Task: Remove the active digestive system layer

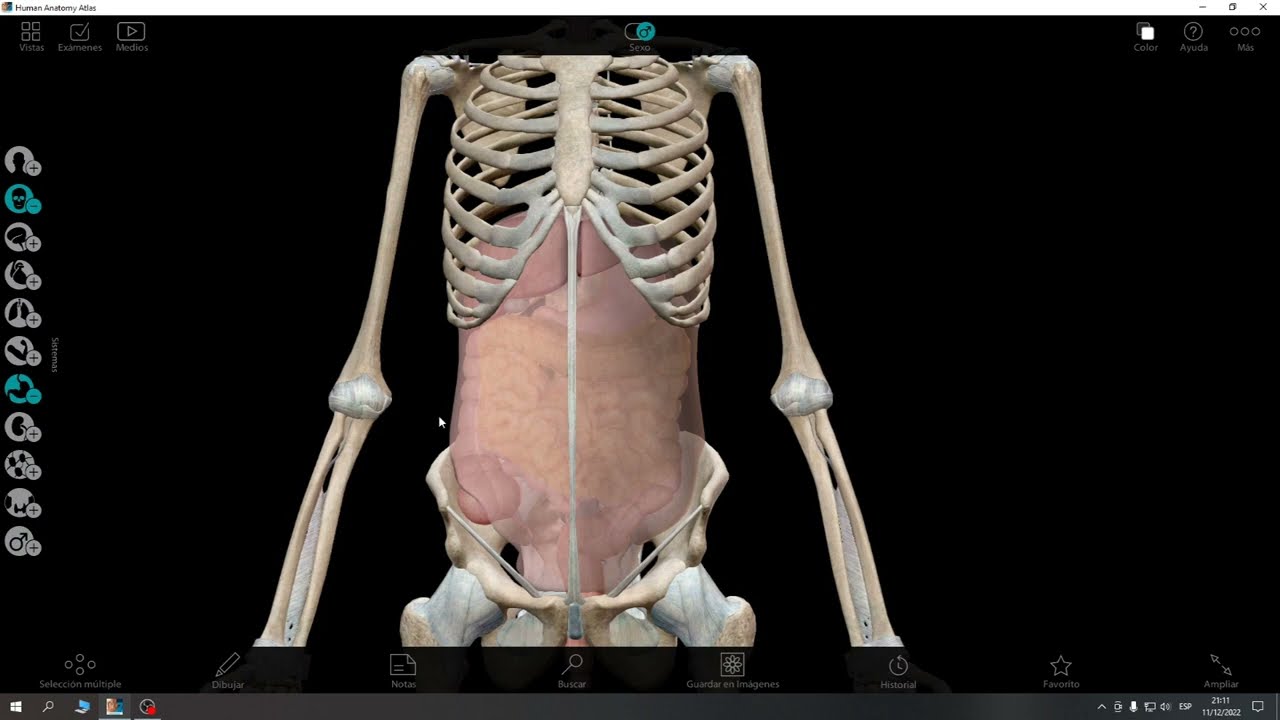Action: [22, 390]
